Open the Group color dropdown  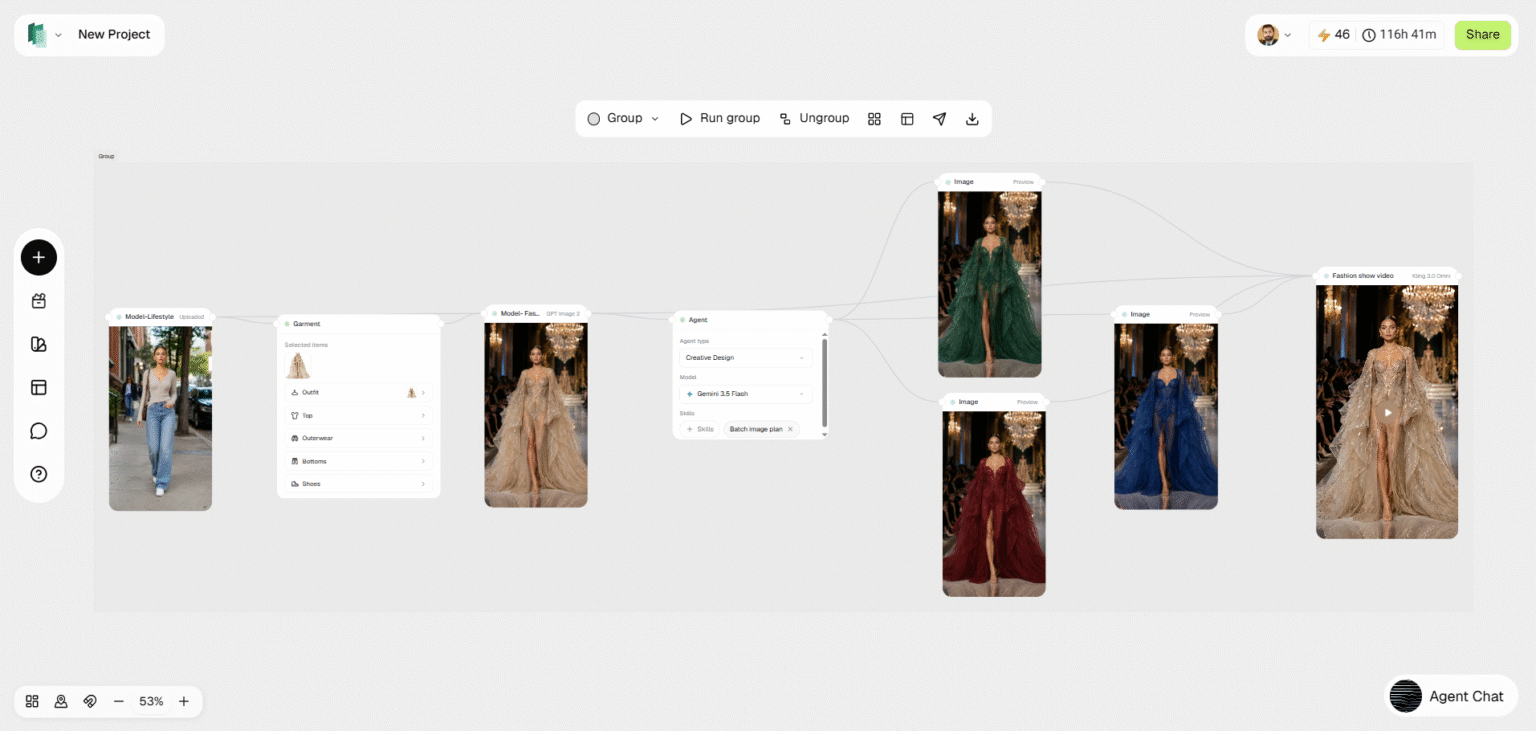[x=623, y=118]
